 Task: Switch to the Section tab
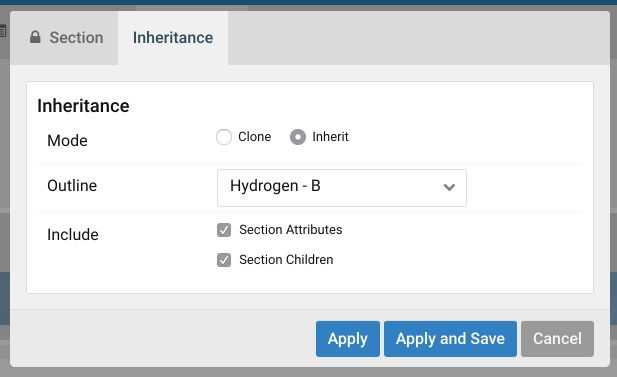tap(64, 38)
